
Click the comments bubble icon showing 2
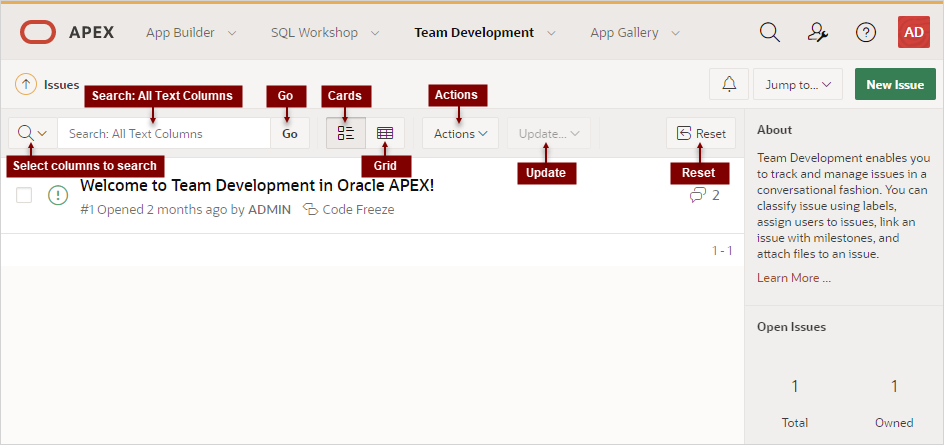[698, 195]
